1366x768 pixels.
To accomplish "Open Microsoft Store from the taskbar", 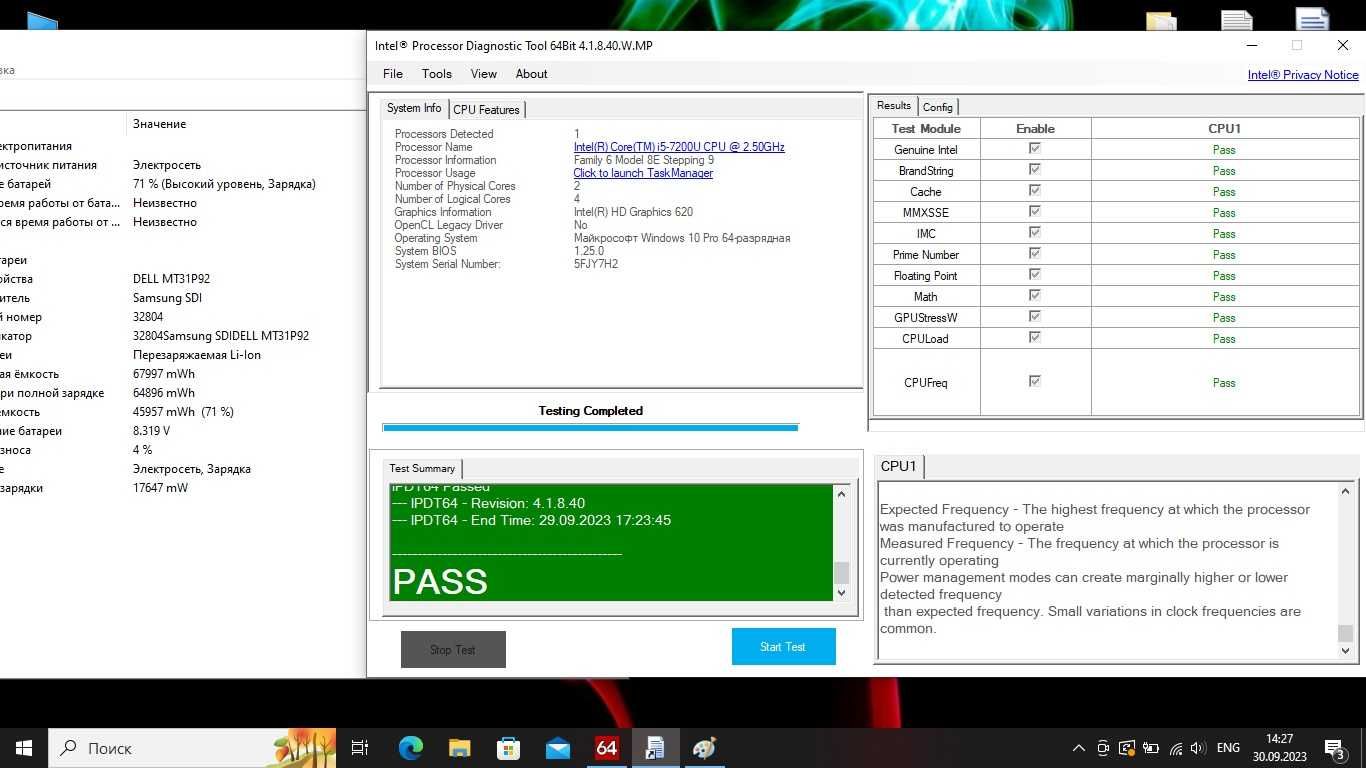I will [x=509, y=748].
